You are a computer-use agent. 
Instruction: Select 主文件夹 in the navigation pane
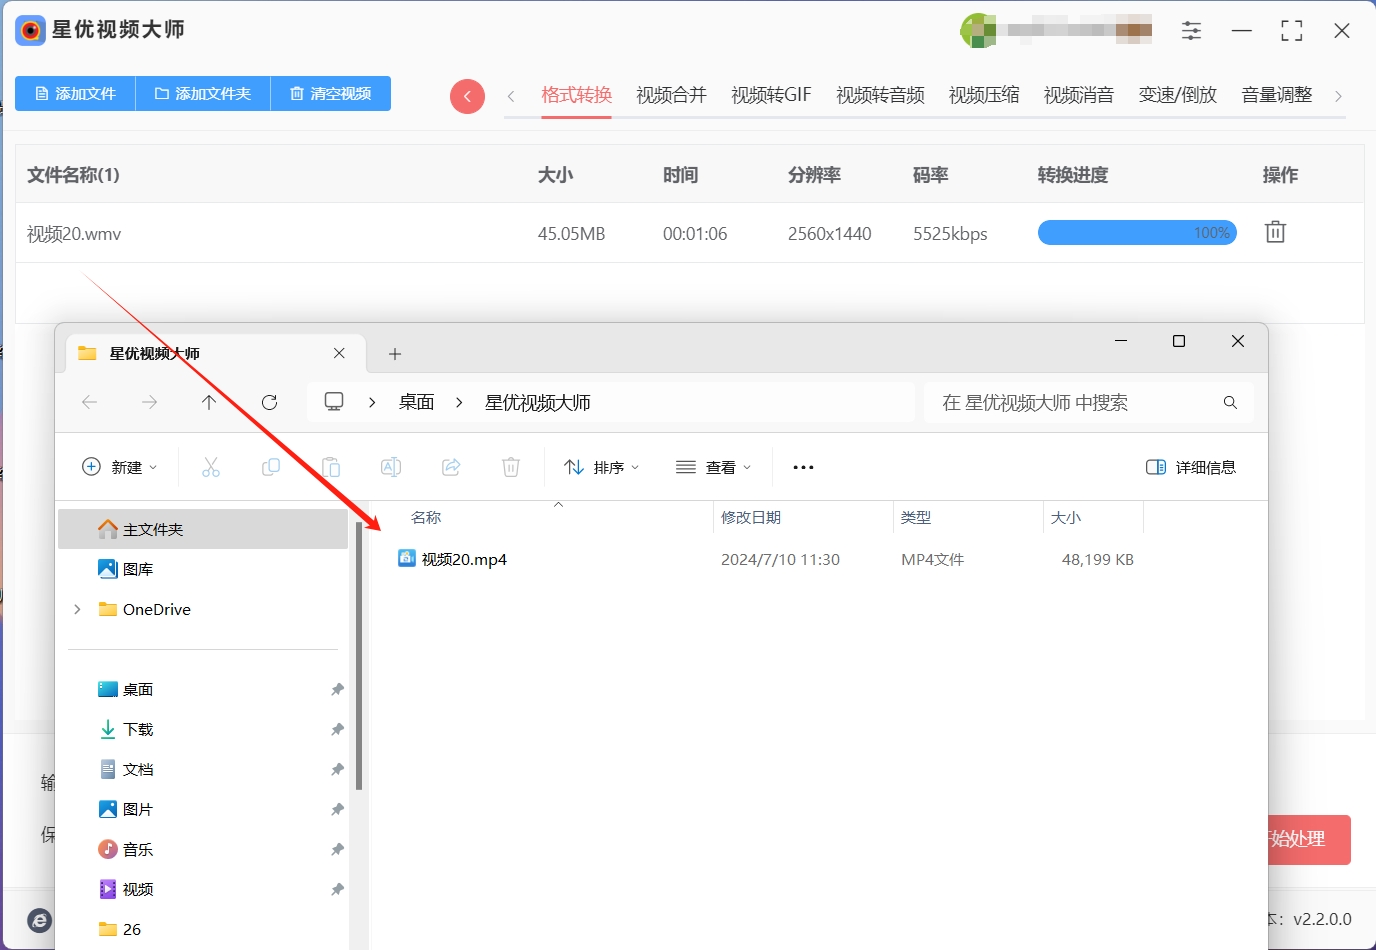[203, 529]
